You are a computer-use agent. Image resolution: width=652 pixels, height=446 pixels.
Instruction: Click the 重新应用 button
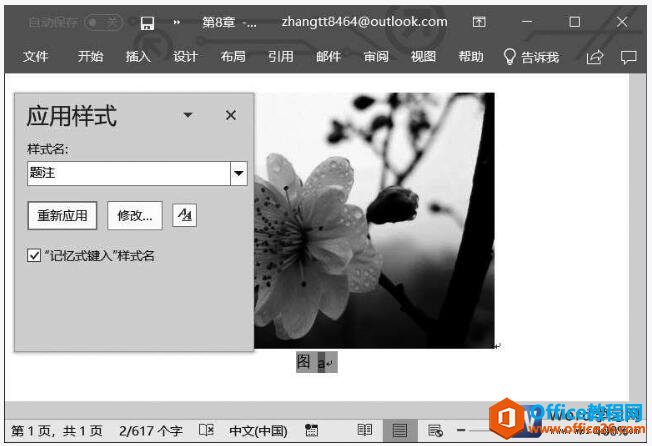62,215
